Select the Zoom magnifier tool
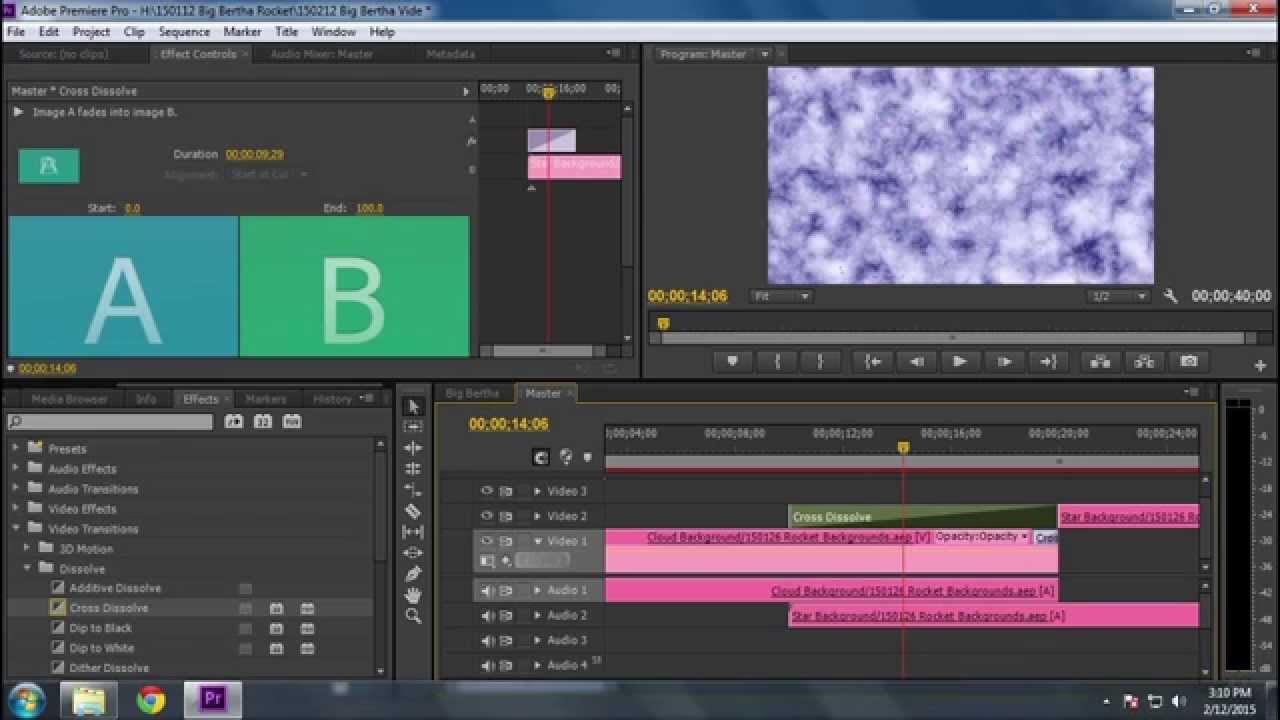Image resolution: width=1280 pixels, height=720 pixels. pos(413,616)
